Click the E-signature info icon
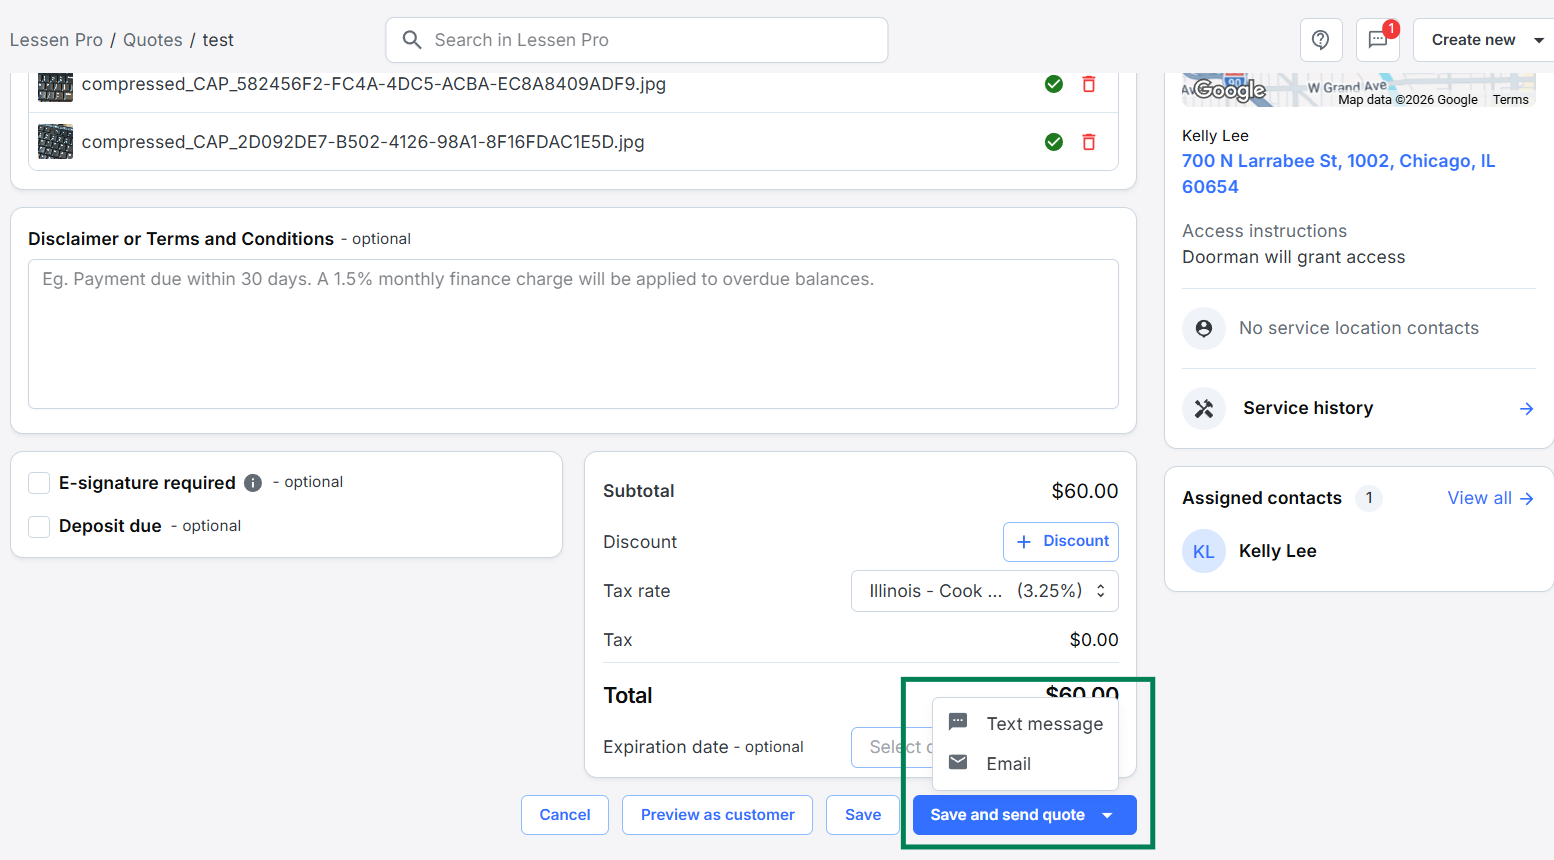Viewport: 1554px width, 860px height. [x=253, y=483]
